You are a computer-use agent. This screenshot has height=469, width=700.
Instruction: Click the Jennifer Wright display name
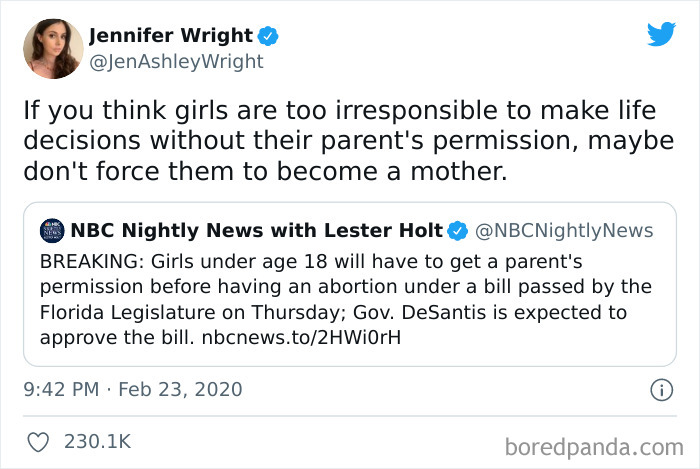171,37
